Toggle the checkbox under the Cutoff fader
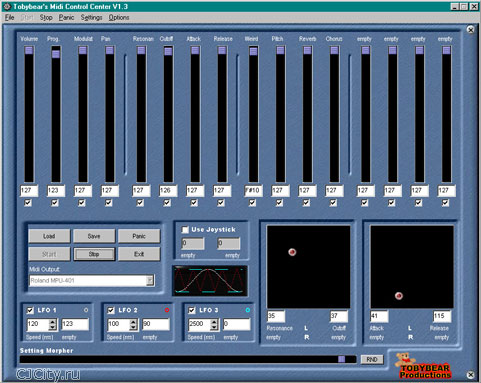The height and width of the screenshot is (383, 481). 167,203
